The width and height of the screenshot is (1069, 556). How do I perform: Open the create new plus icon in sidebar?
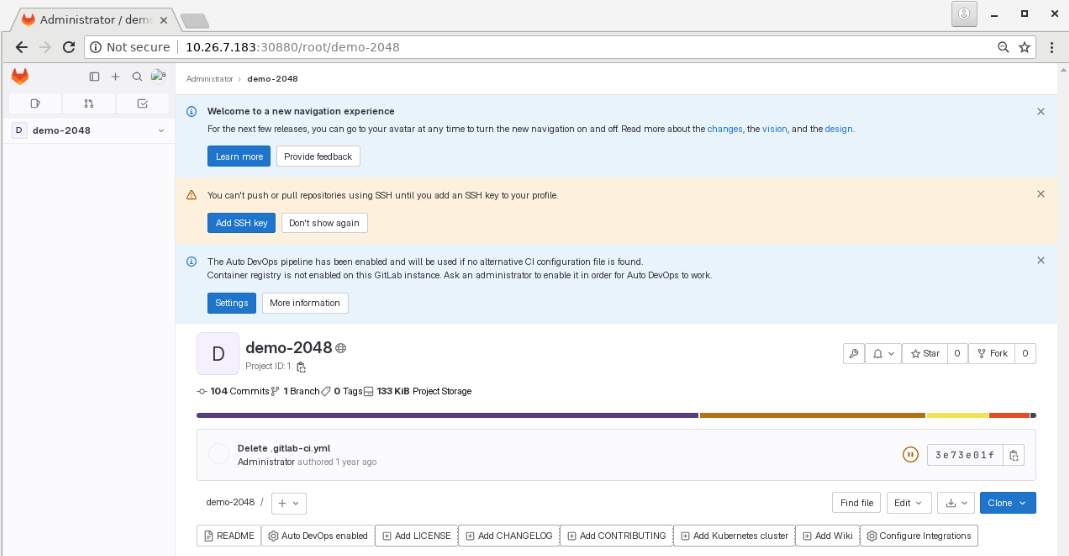(115, 77)
